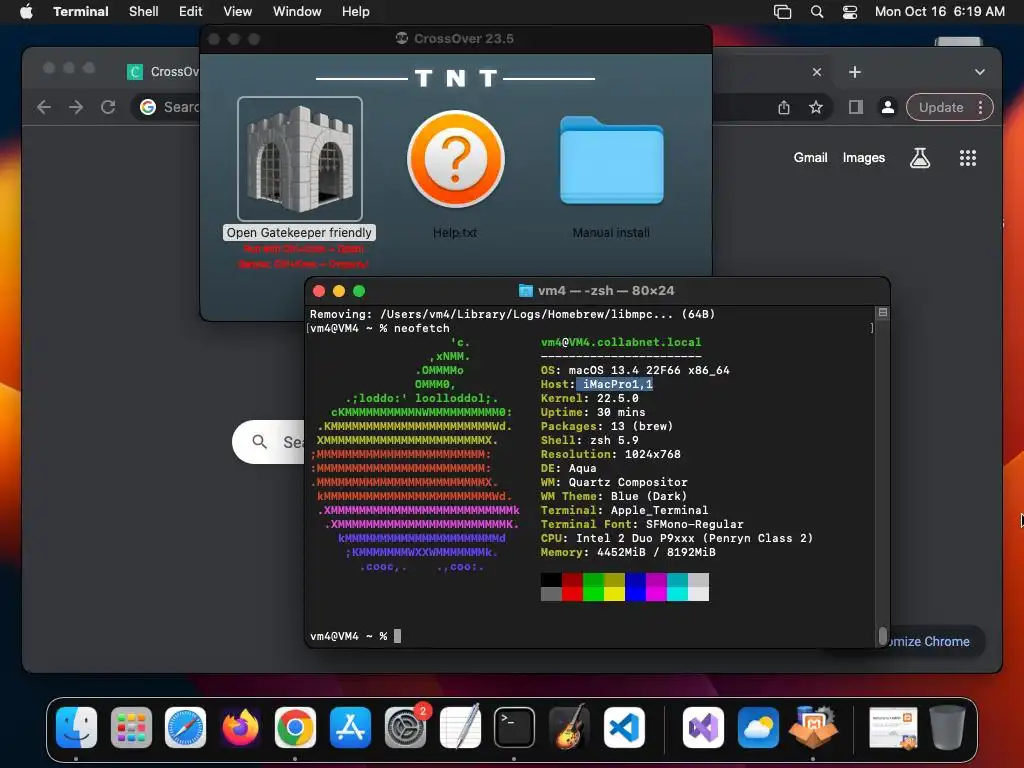The image size is (1024, 768).
Task: Open Visual Studio from Dock
Action: [x=703, y=728]
